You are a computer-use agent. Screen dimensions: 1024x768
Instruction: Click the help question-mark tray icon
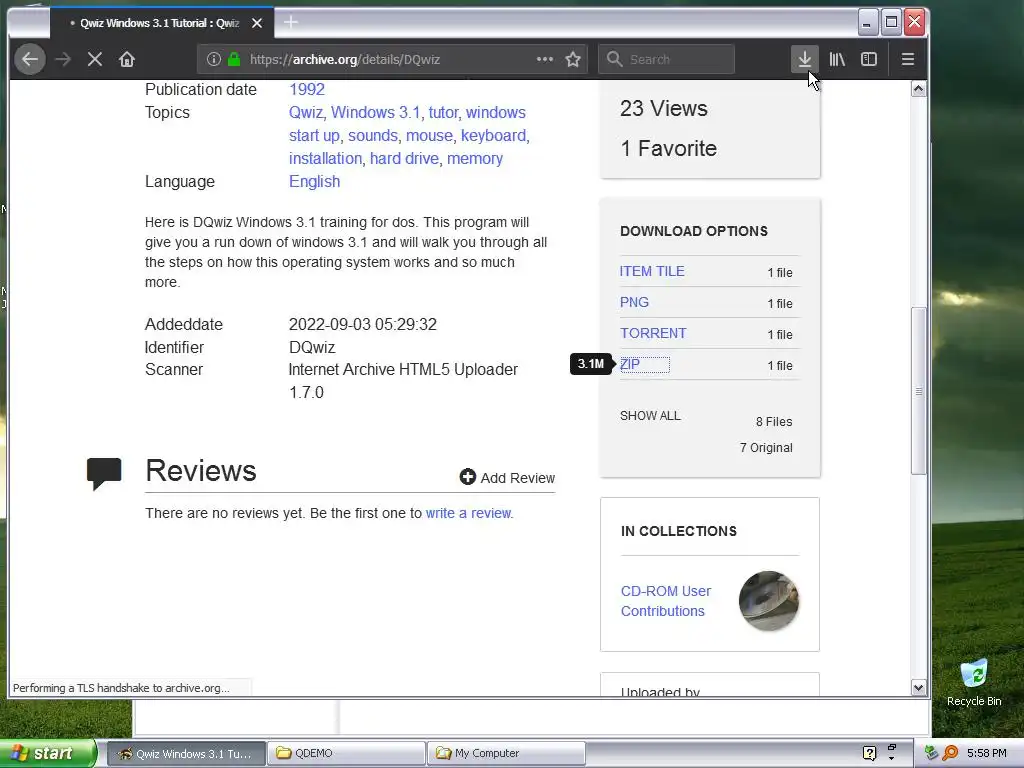point(869,753)
